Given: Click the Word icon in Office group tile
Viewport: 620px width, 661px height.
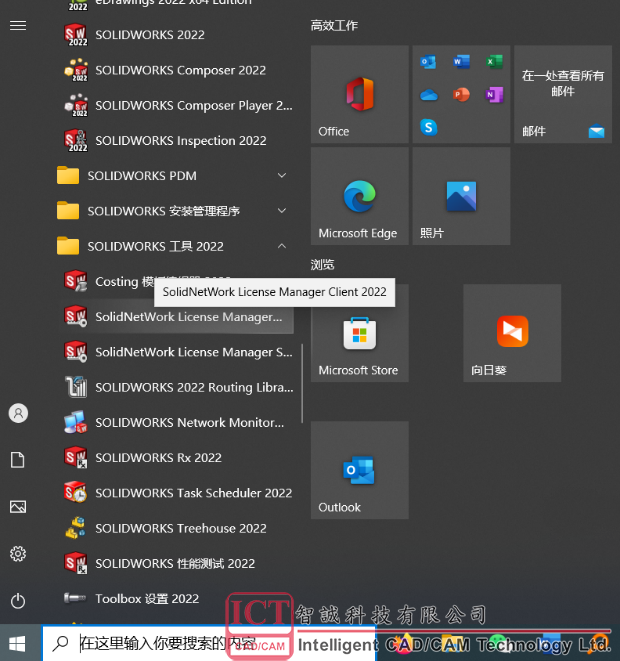Looking at the screenshot, I should coord(462,62).
